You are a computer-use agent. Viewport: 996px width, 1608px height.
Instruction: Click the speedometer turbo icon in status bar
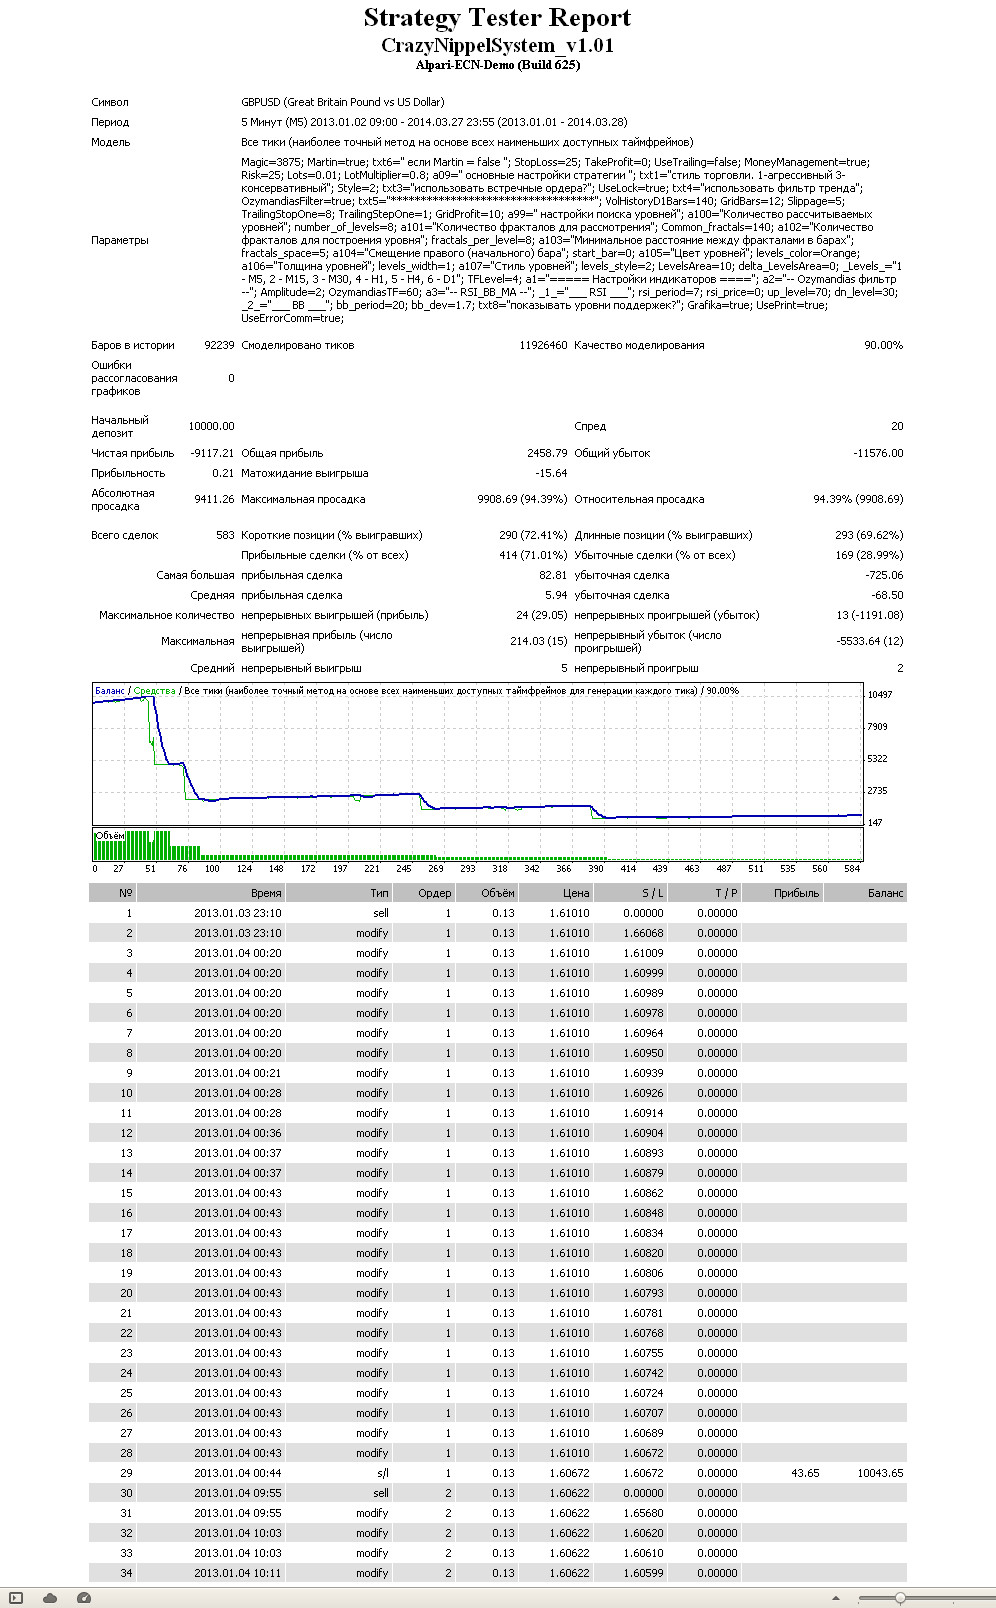coord(84,1598)
